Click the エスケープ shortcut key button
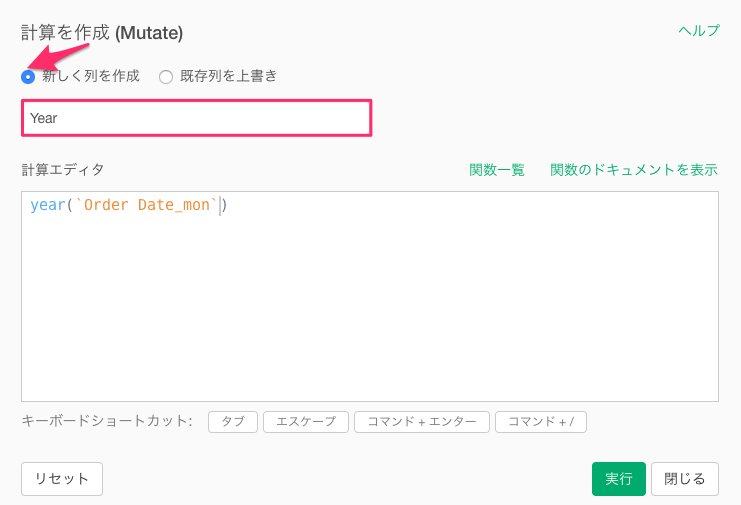741x505 pixels. (x=306, y=421)
